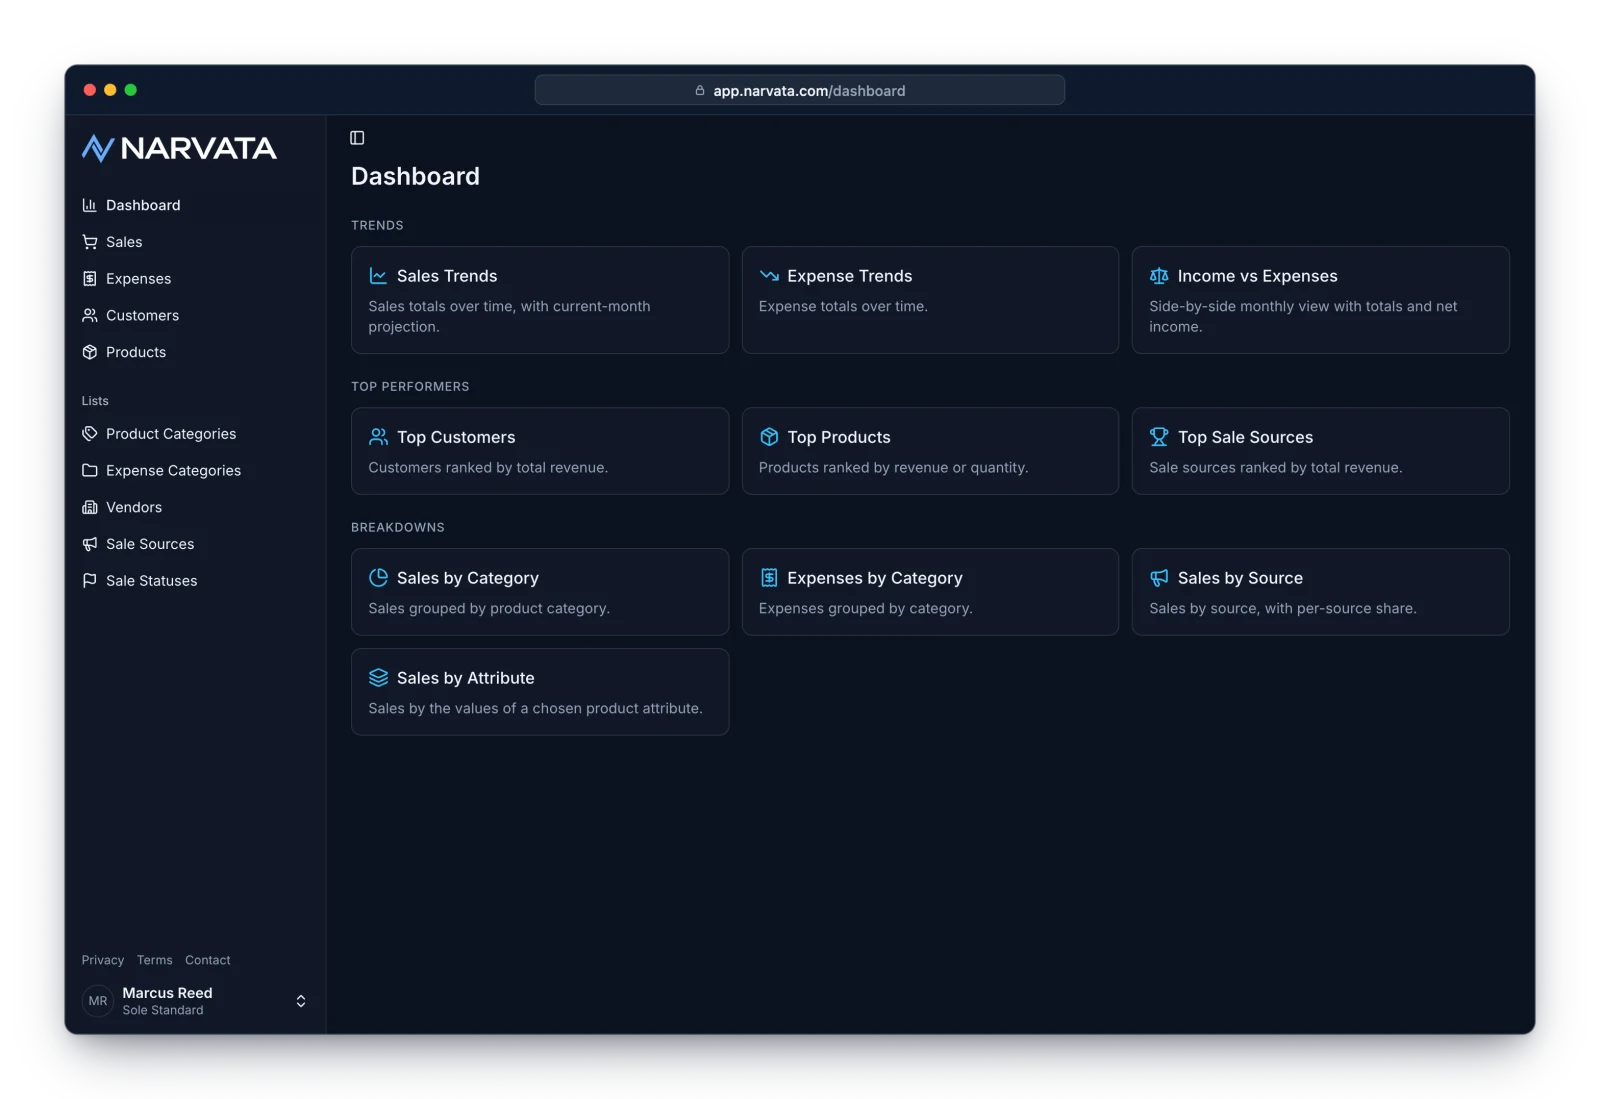The height and width of the screenshot is (1099, 1600).
Task: Click the Products box icon in sidebar
Action: click(90, 352)
